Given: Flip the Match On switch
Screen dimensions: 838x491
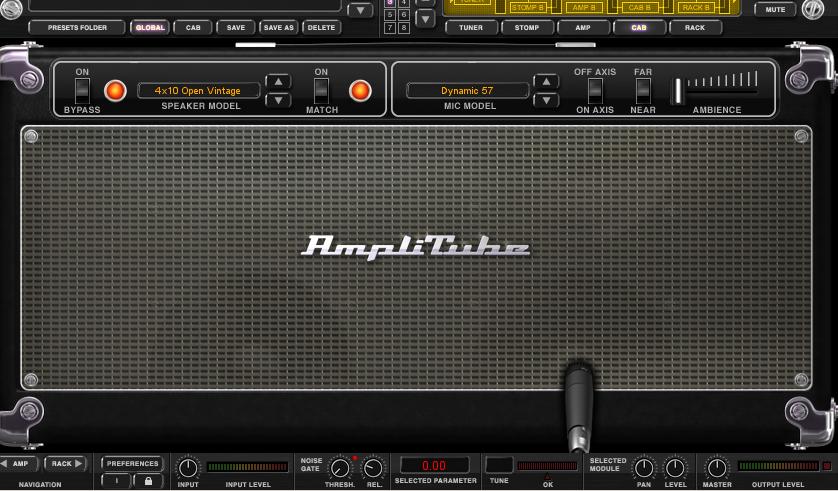Looking at the screenshot, I should [x=321, y=91].
